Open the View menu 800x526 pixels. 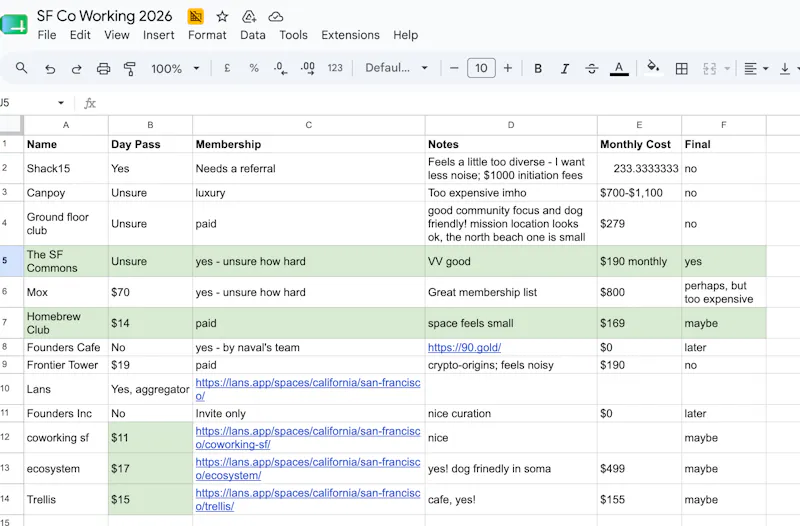click(117, 35)
